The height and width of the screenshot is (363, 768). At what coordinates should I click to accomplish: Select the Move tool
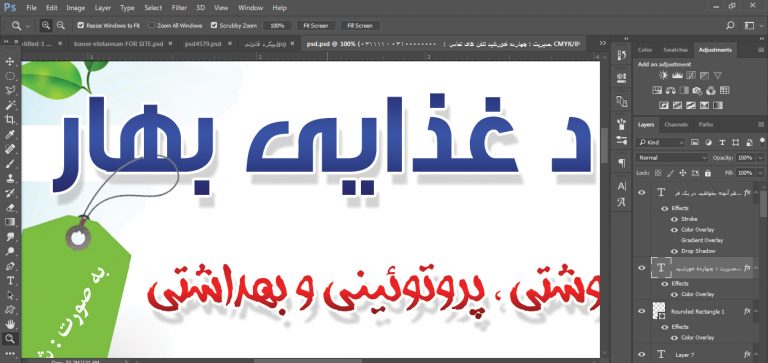click(x=10, y=62)
